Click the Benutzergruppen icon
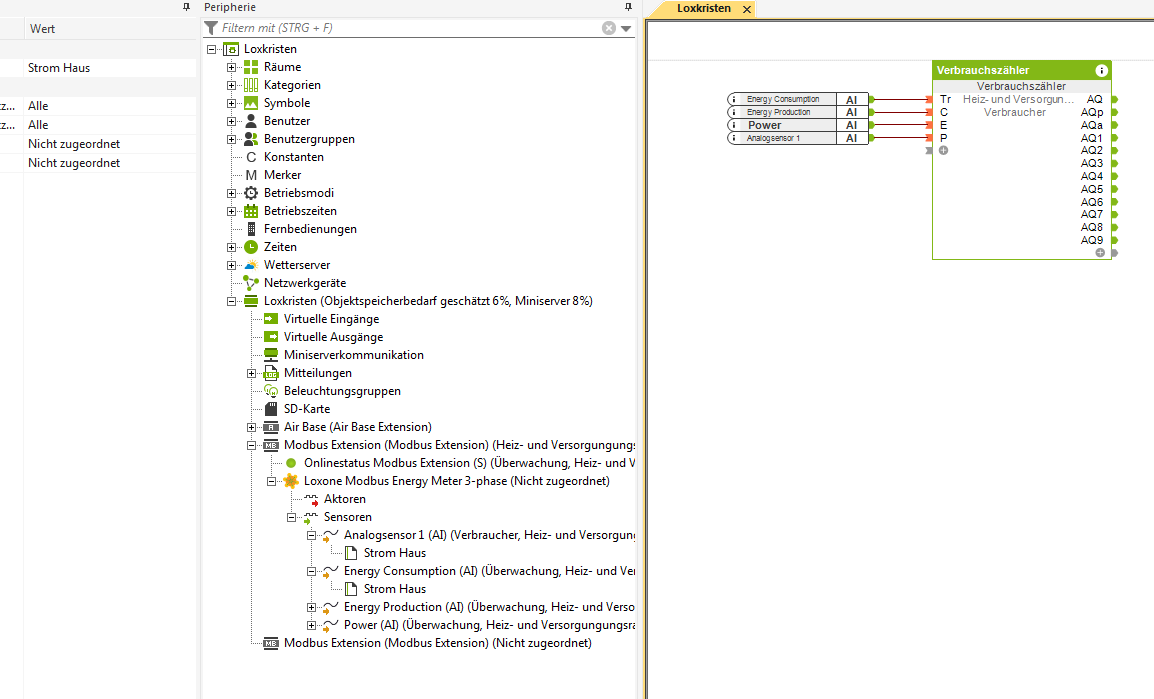Image resolution: width=1154 pixels, height=699 pixels. (x=251, y=139)
